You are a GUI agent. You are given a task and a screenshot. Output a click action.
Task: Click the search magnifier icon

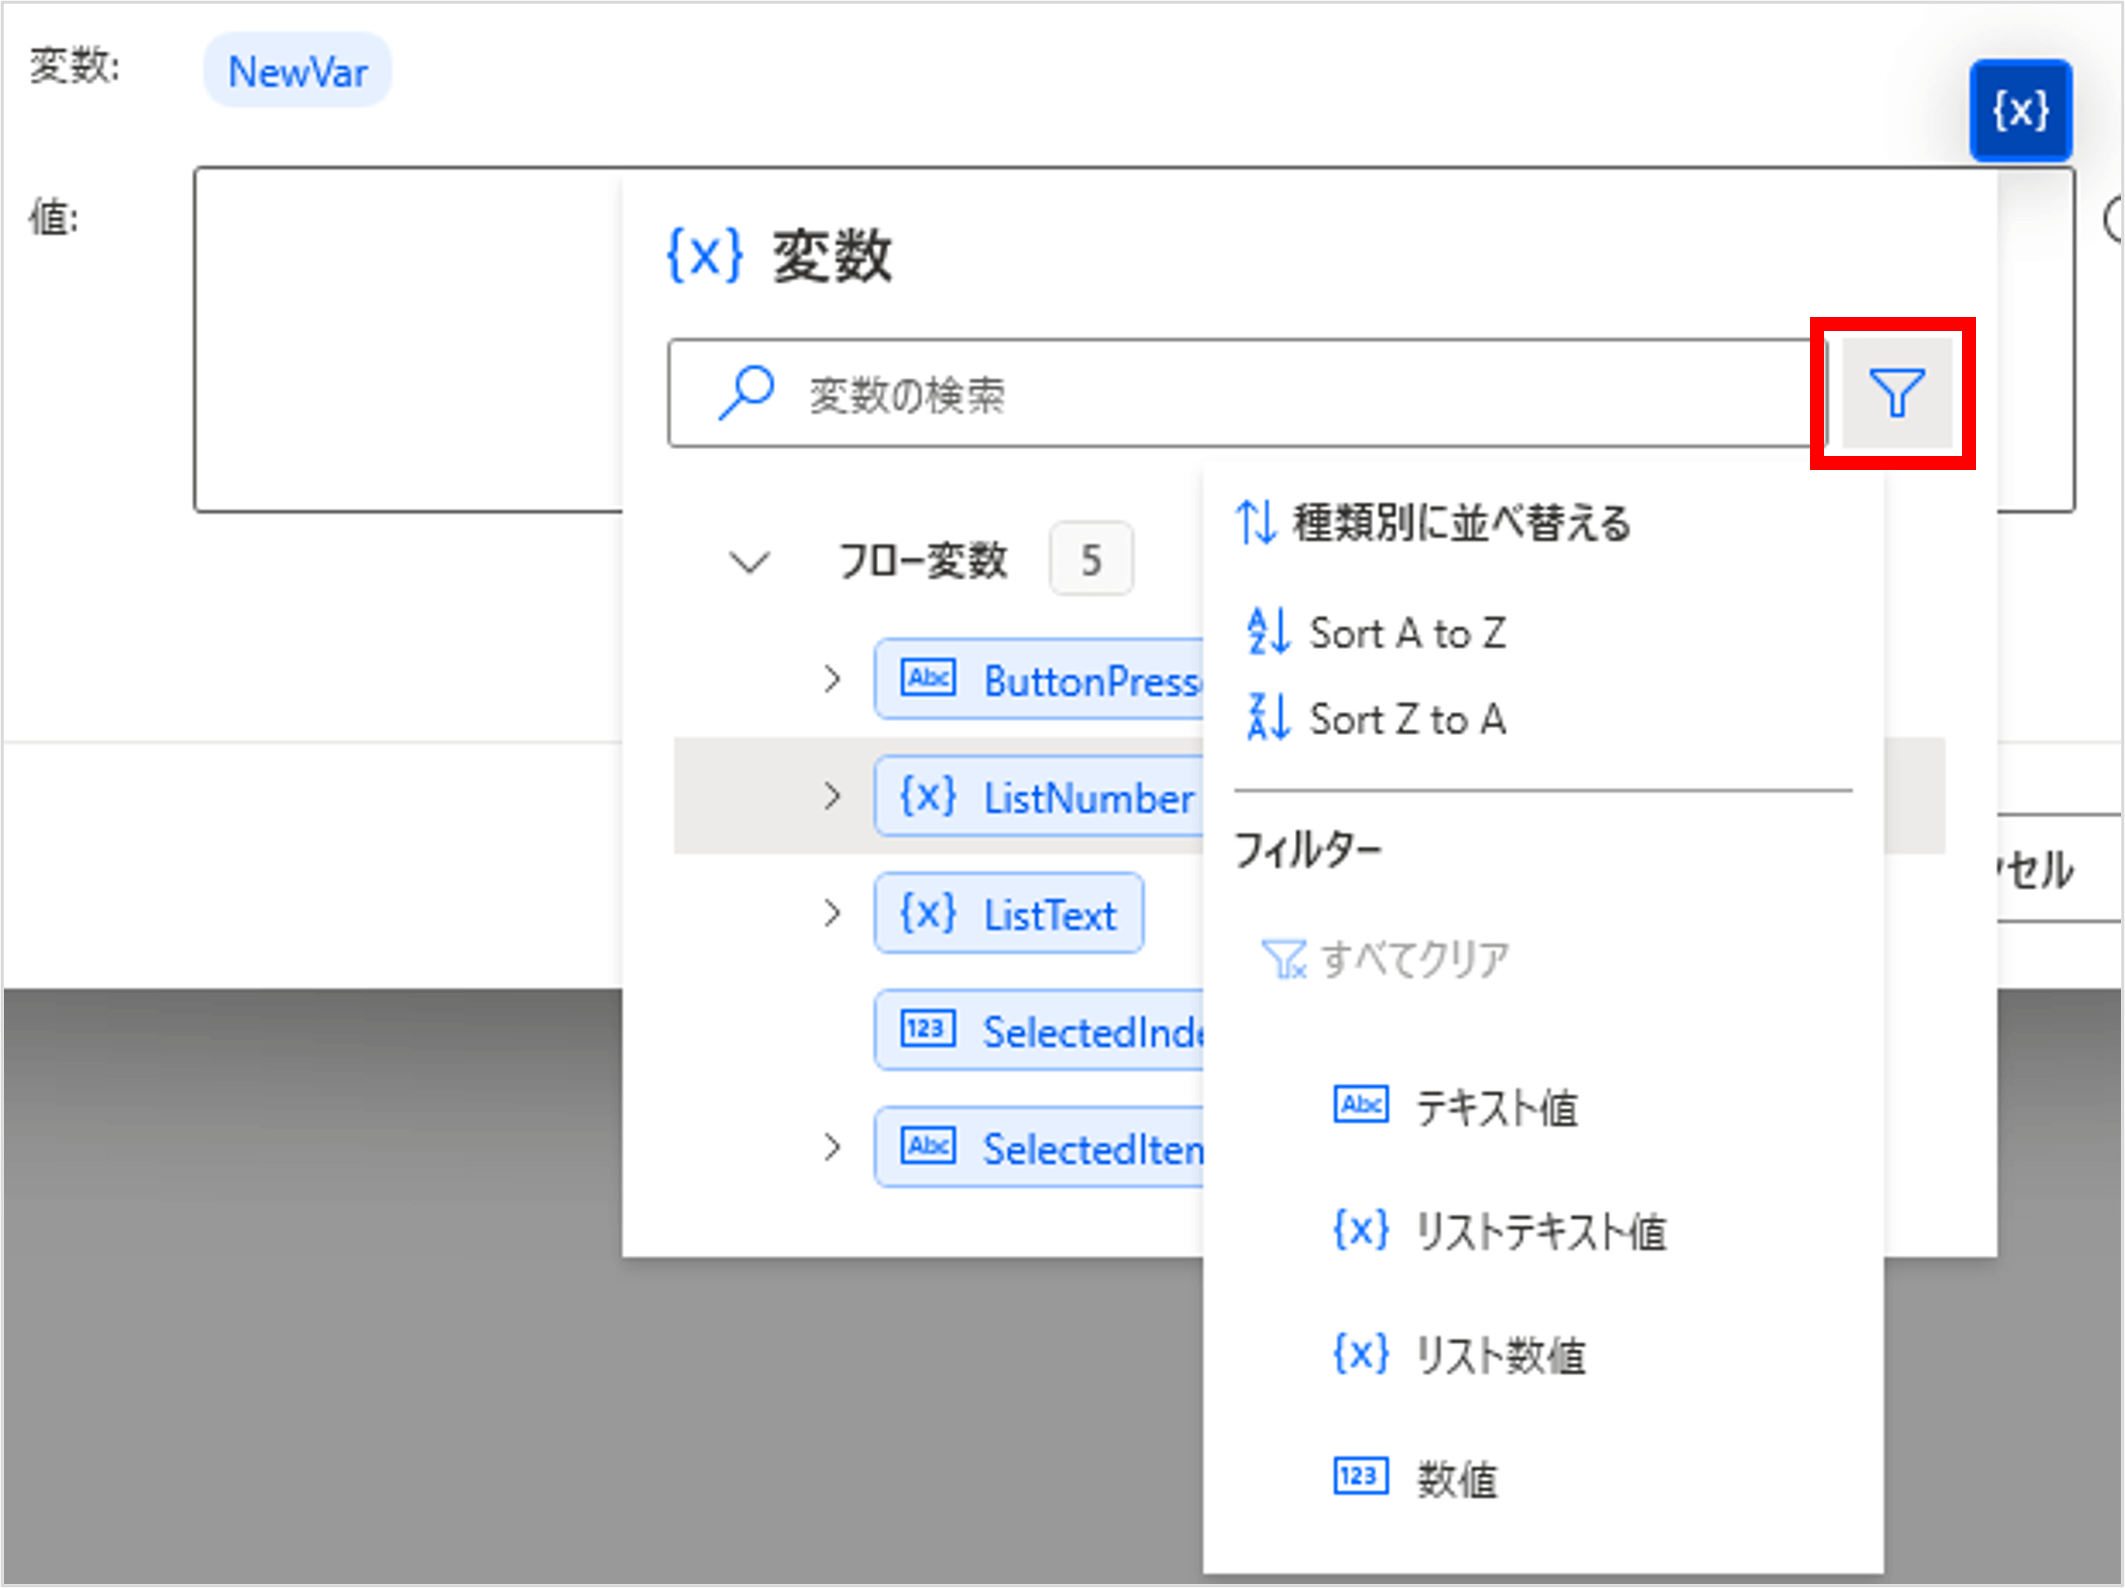745,391
